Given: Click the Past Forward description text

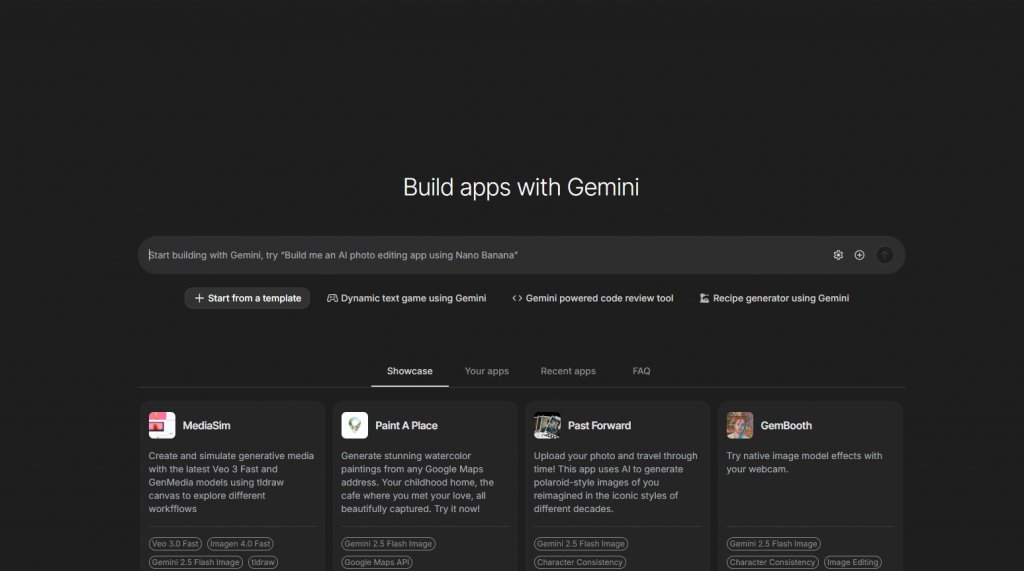Looking at the screenshot, I should tap(616, 482).
